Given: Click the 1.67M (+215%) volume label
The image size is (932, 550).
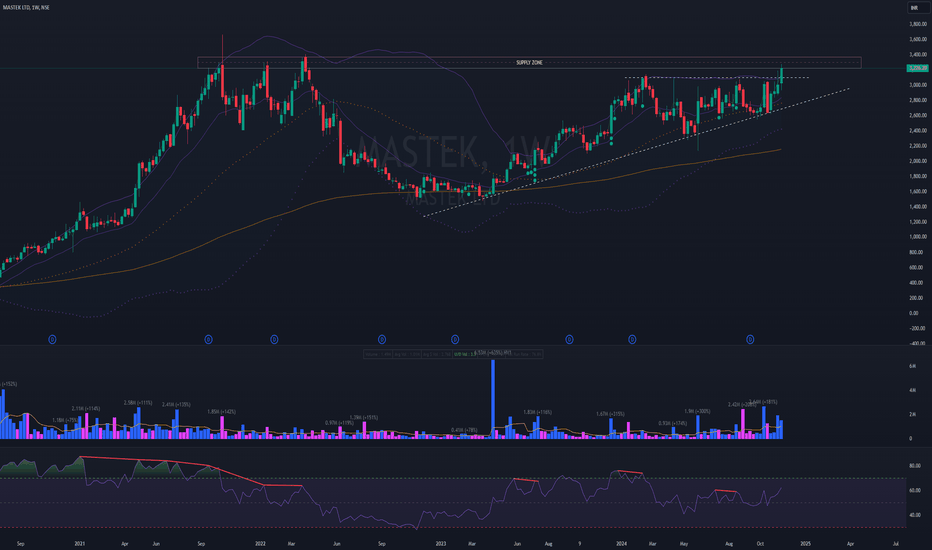Looking at the screenshot, I should (610, 414).
